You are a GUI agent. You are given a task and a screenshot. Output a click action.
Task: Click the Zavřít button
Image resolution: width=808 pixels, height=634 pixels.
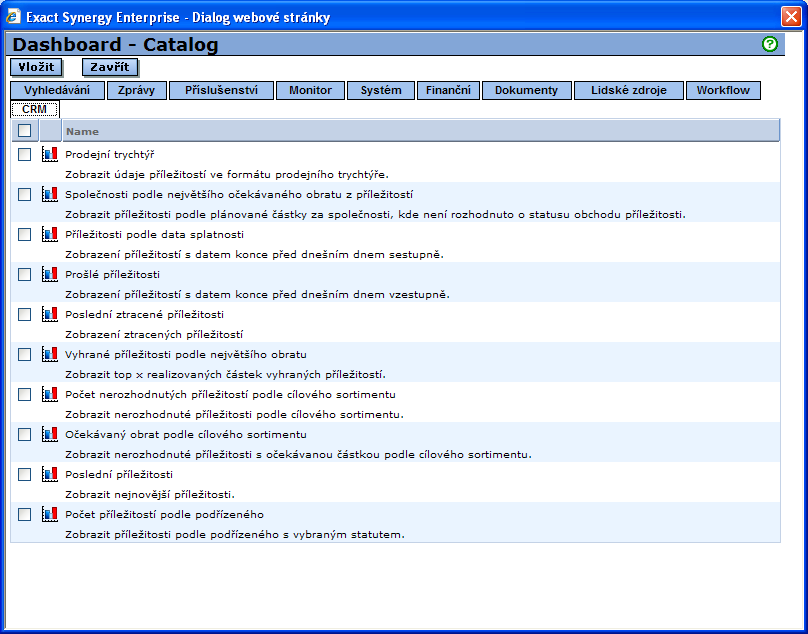pyautogui.click(x=110, y=67)
